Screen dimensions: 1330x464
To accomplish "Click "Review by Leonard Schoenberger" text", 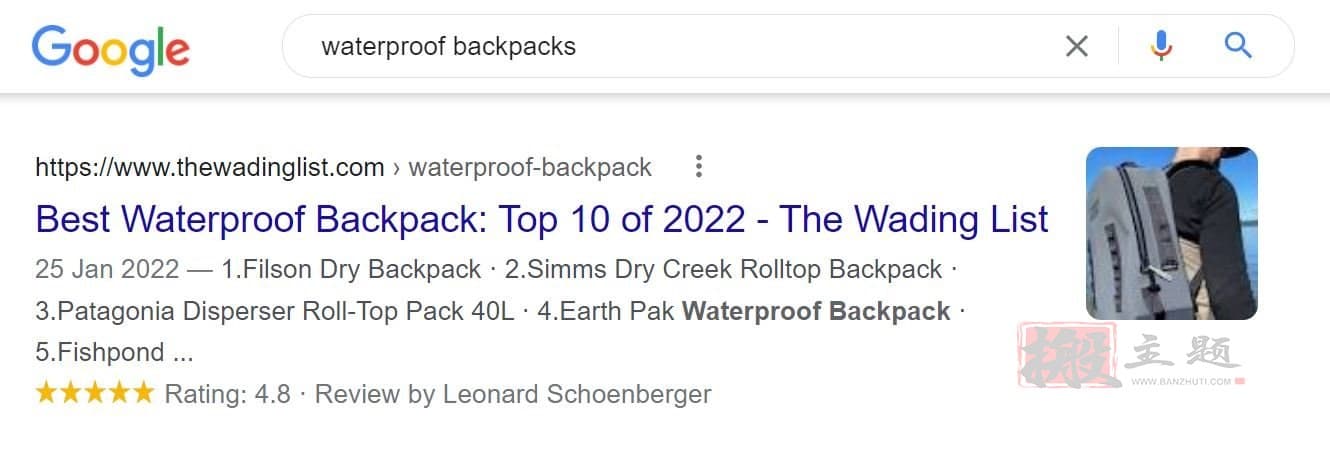I will (x=513, y=394).
